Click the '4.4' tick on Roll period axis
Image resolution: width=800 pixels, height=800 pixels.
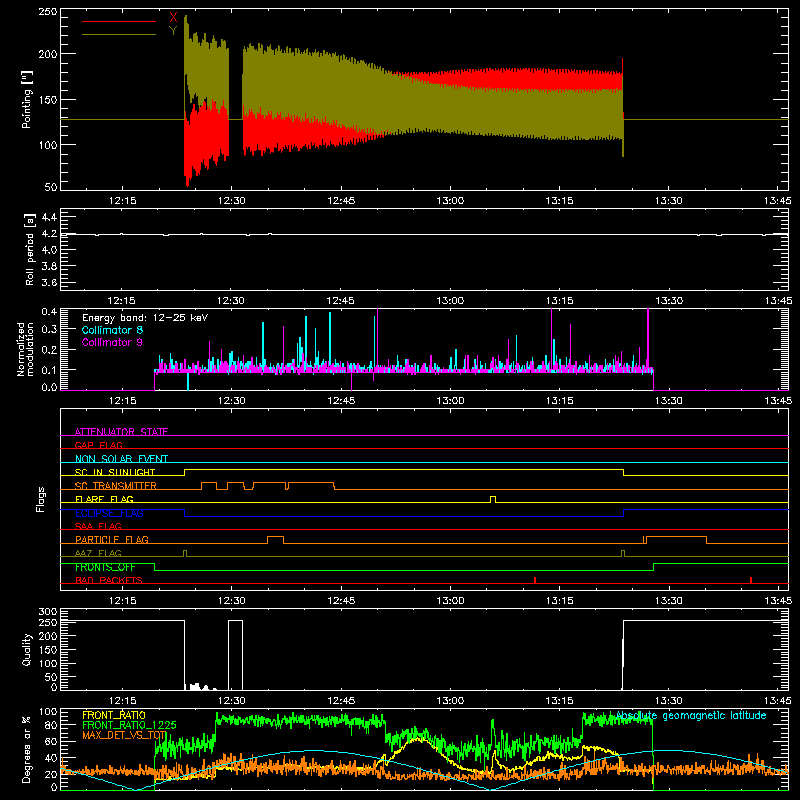pyautogui.click(x=49, y=217)
